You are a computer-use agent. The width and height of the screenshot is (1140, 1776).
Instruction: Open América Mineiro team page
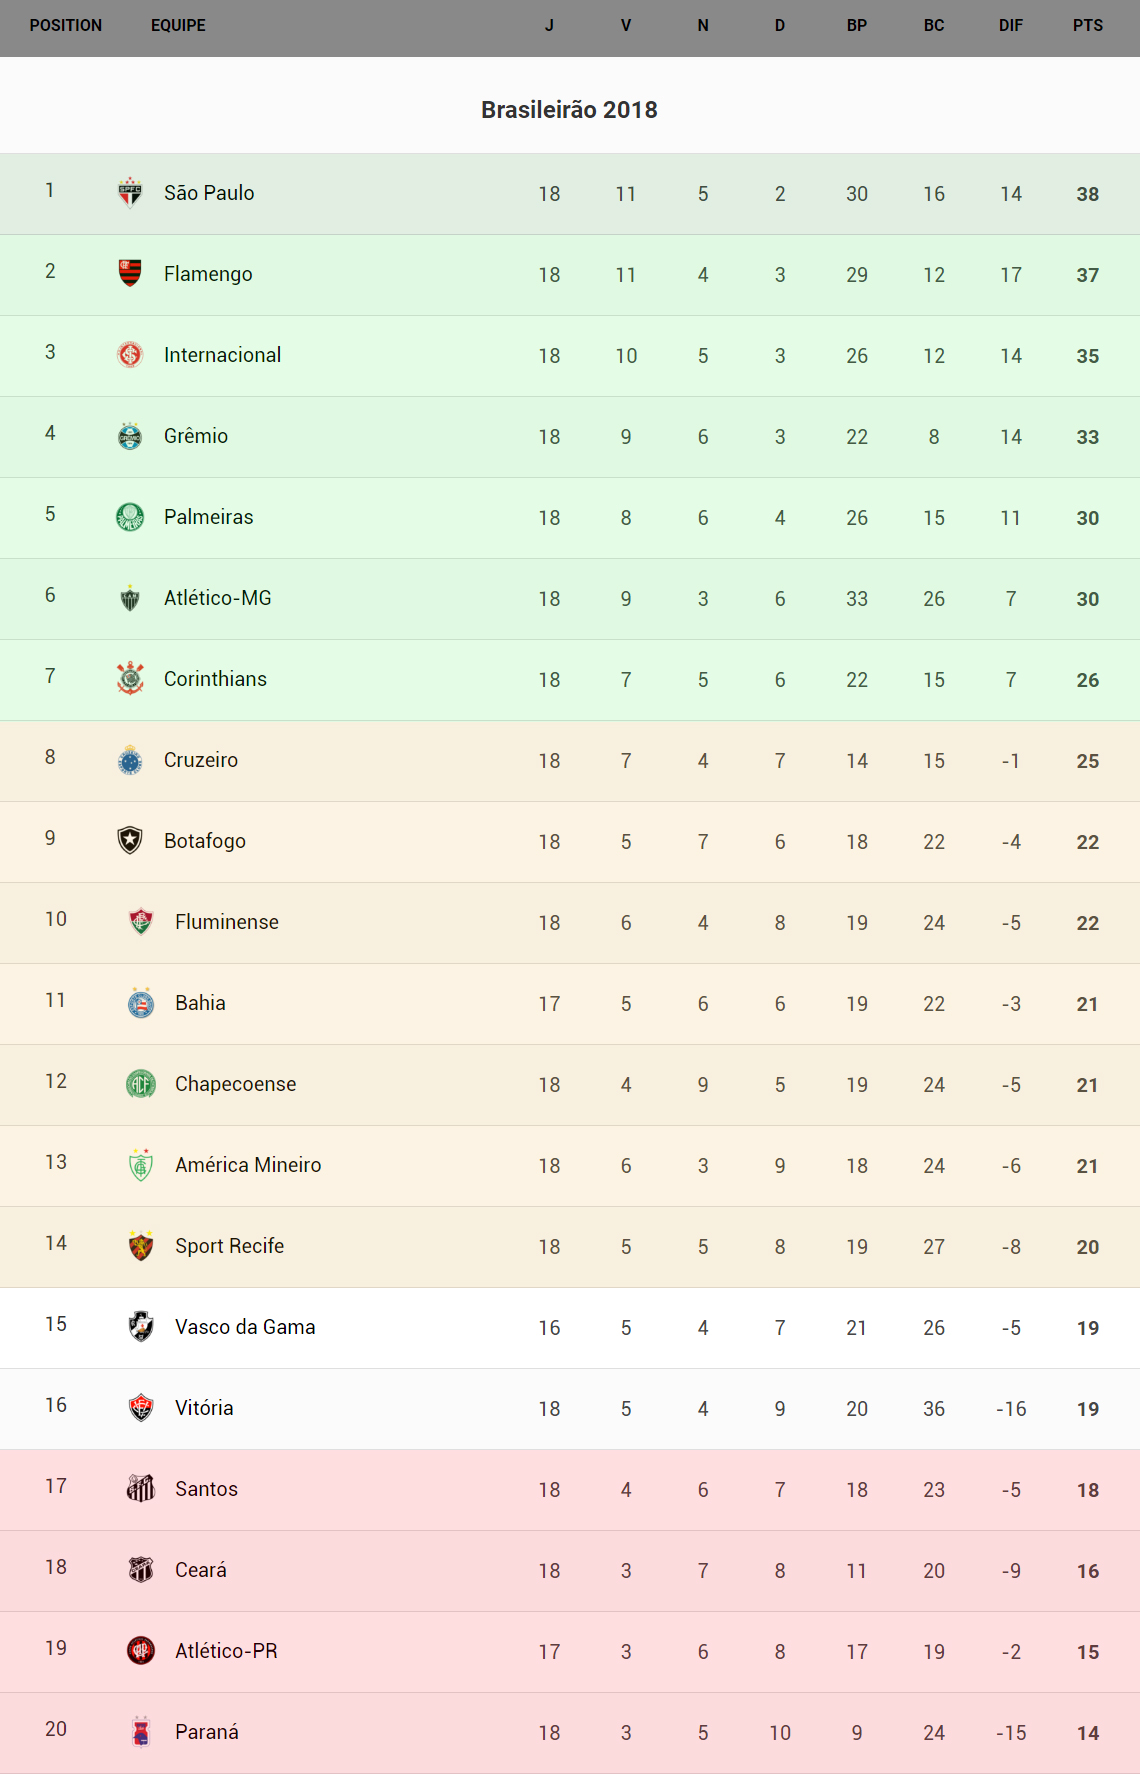pyautogui.click(x=248, y=1165)
